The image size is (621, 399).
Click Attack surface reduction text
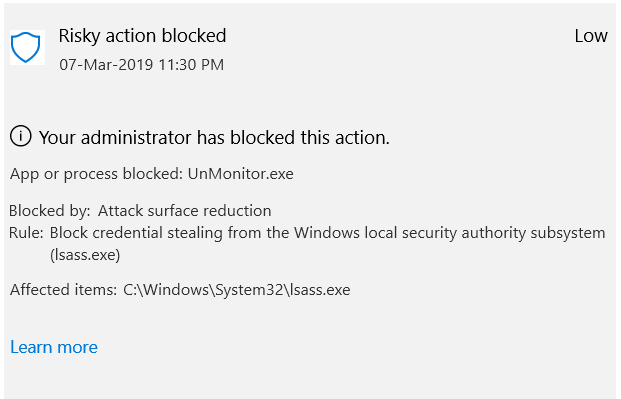(185, 211)
